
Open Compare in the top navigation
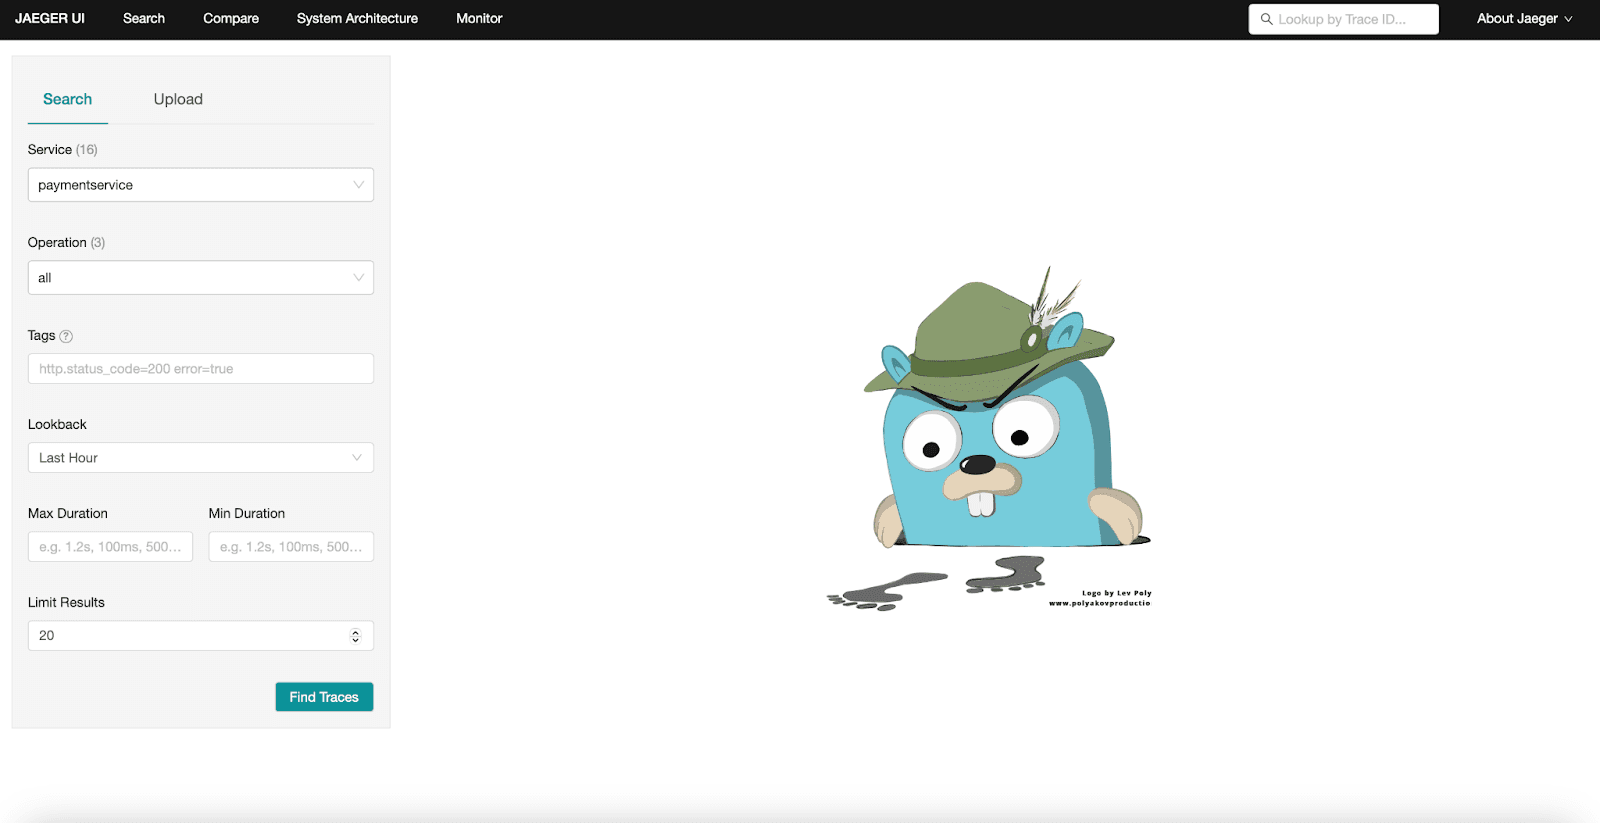click(x=231, y=19)
